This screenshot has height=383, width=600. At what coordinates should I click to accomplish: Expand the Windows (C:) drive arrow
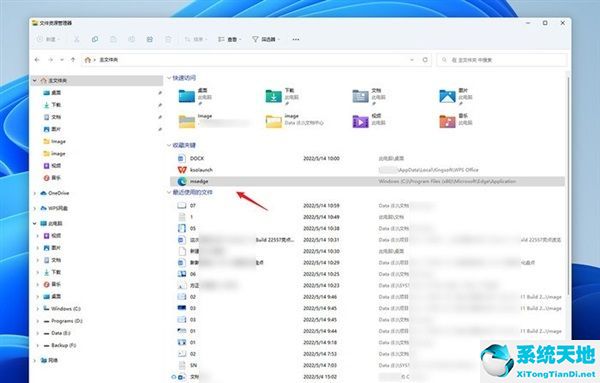click(38, 308)
